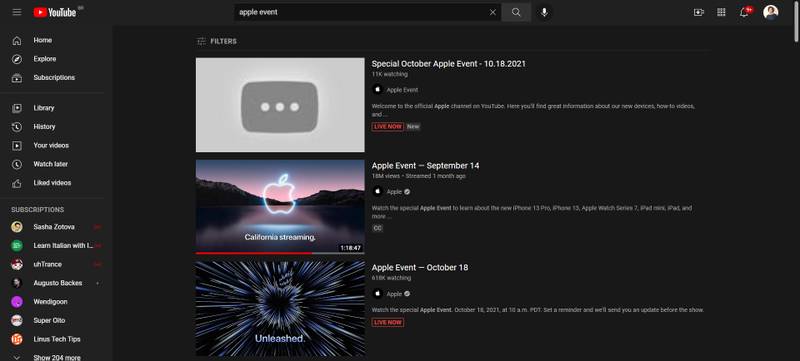Image resolution: width=800 pixels, height=361 pixels.
Task: Open Subscriptions in sidebar
Action: click(56, 78)
